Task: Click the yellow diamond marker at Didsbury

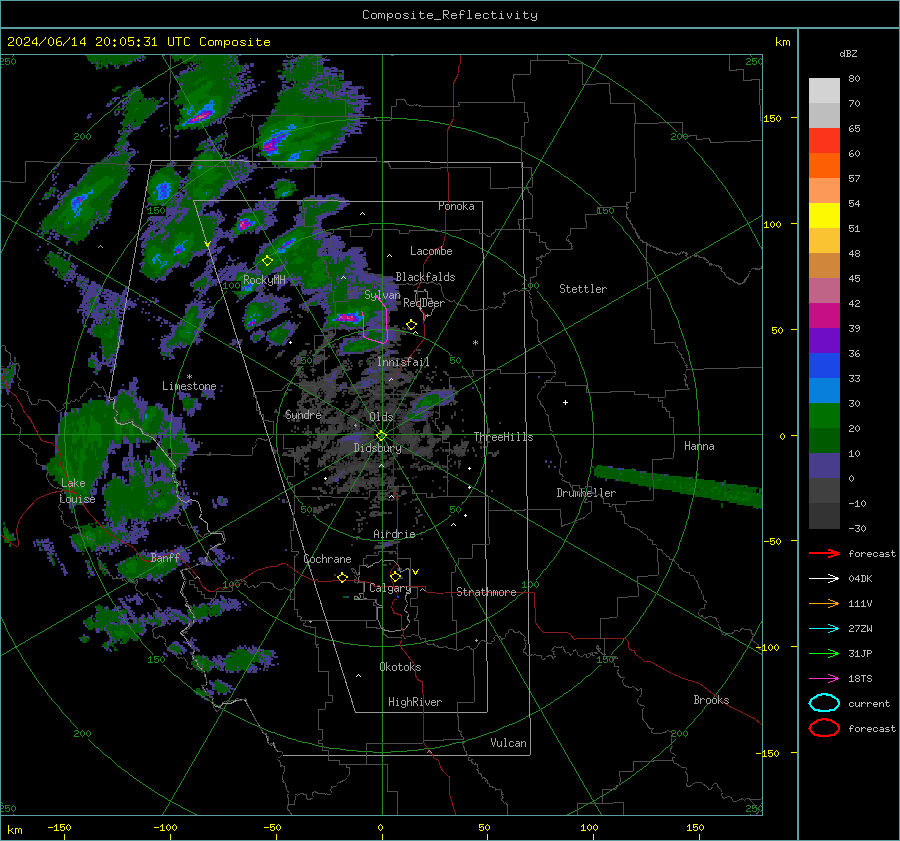Action: point(381,436)
